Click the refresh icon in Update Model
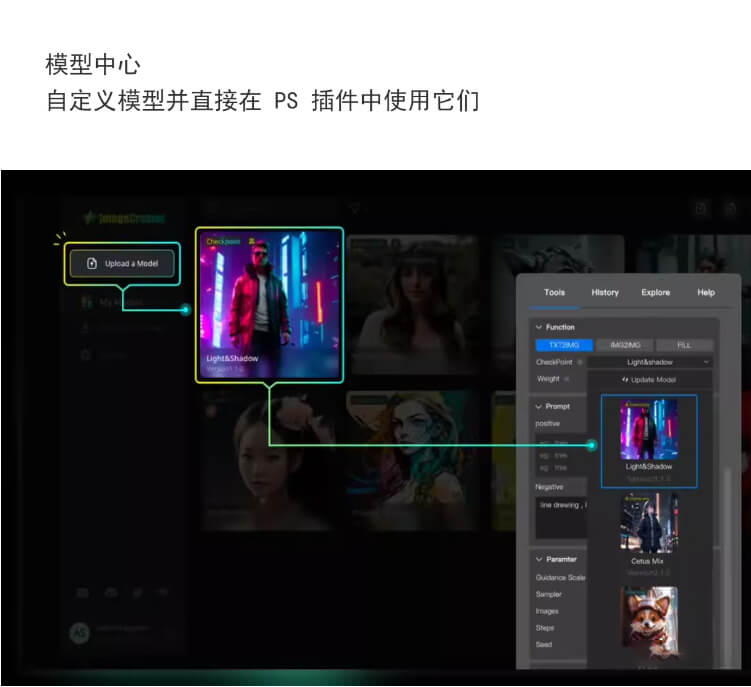Image resolution: width=751 pixels, height=687 pixels. [x=625, y=380]
